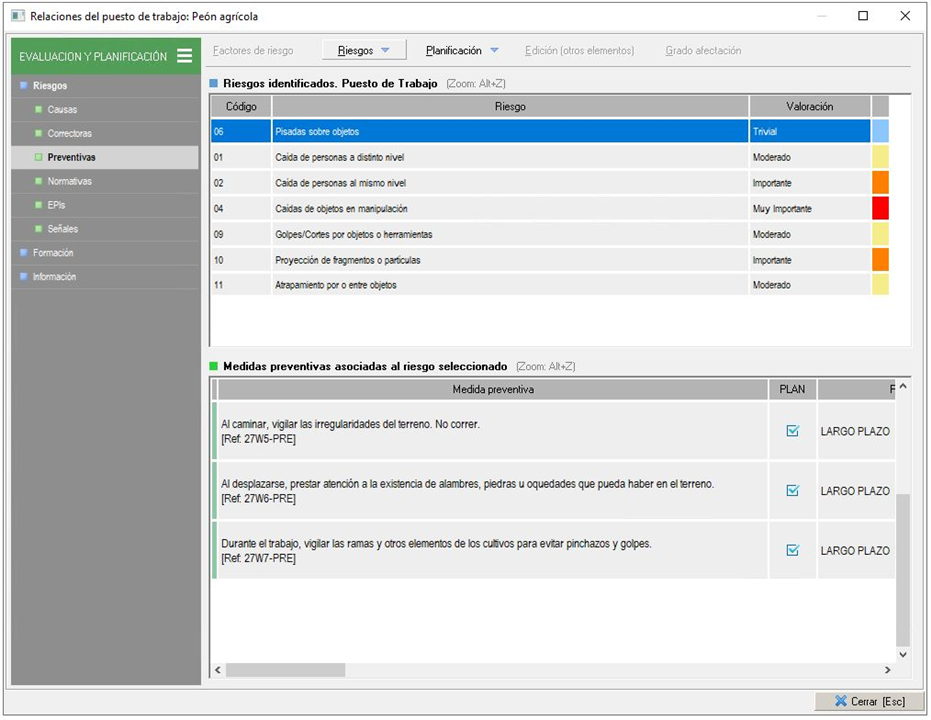Viewport: 931px width, 720px height.
Task: Toggle PLAN checkbox for measure 27W7-PRE
Action: tap(793, 550)
